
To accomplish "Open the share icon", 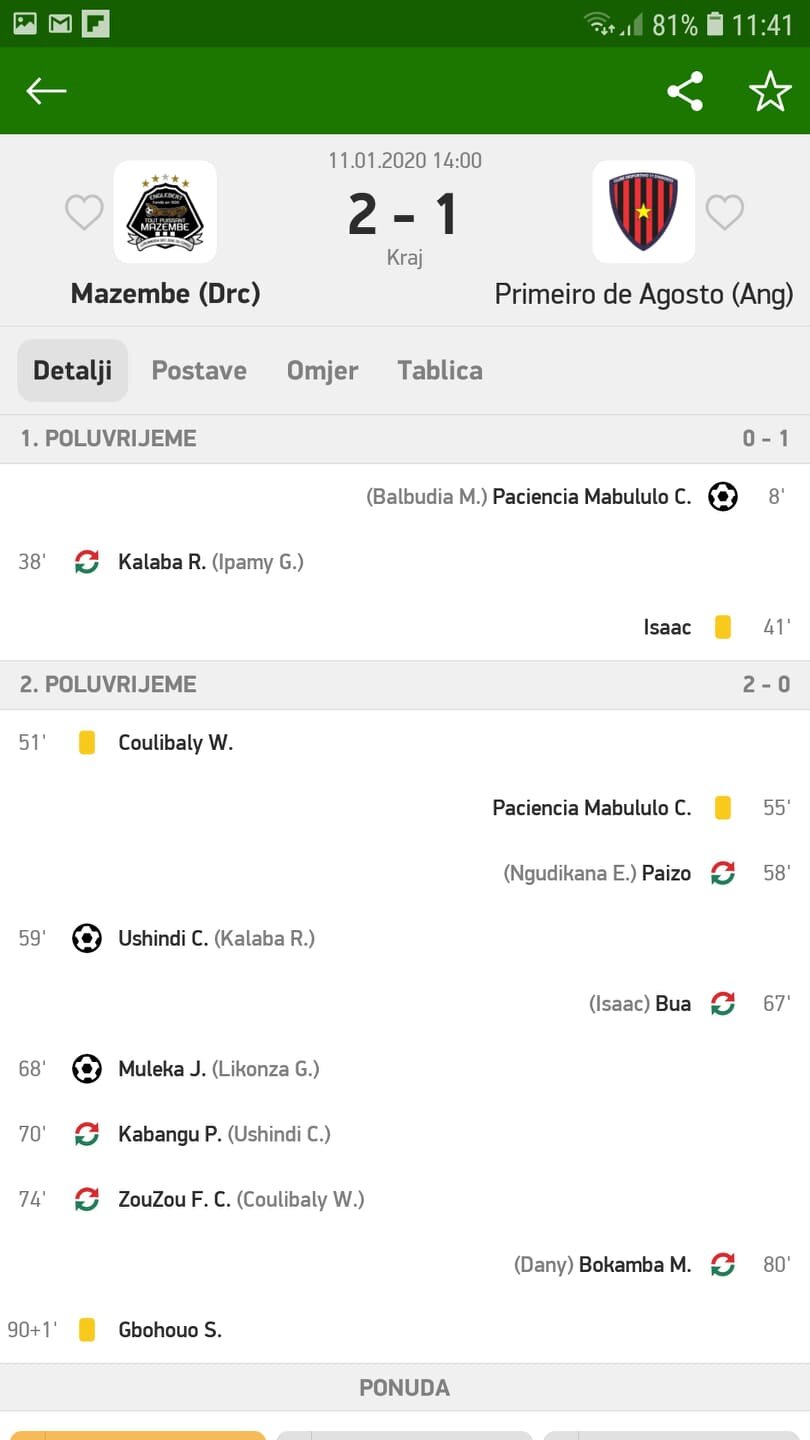I will tap(685, 91).
